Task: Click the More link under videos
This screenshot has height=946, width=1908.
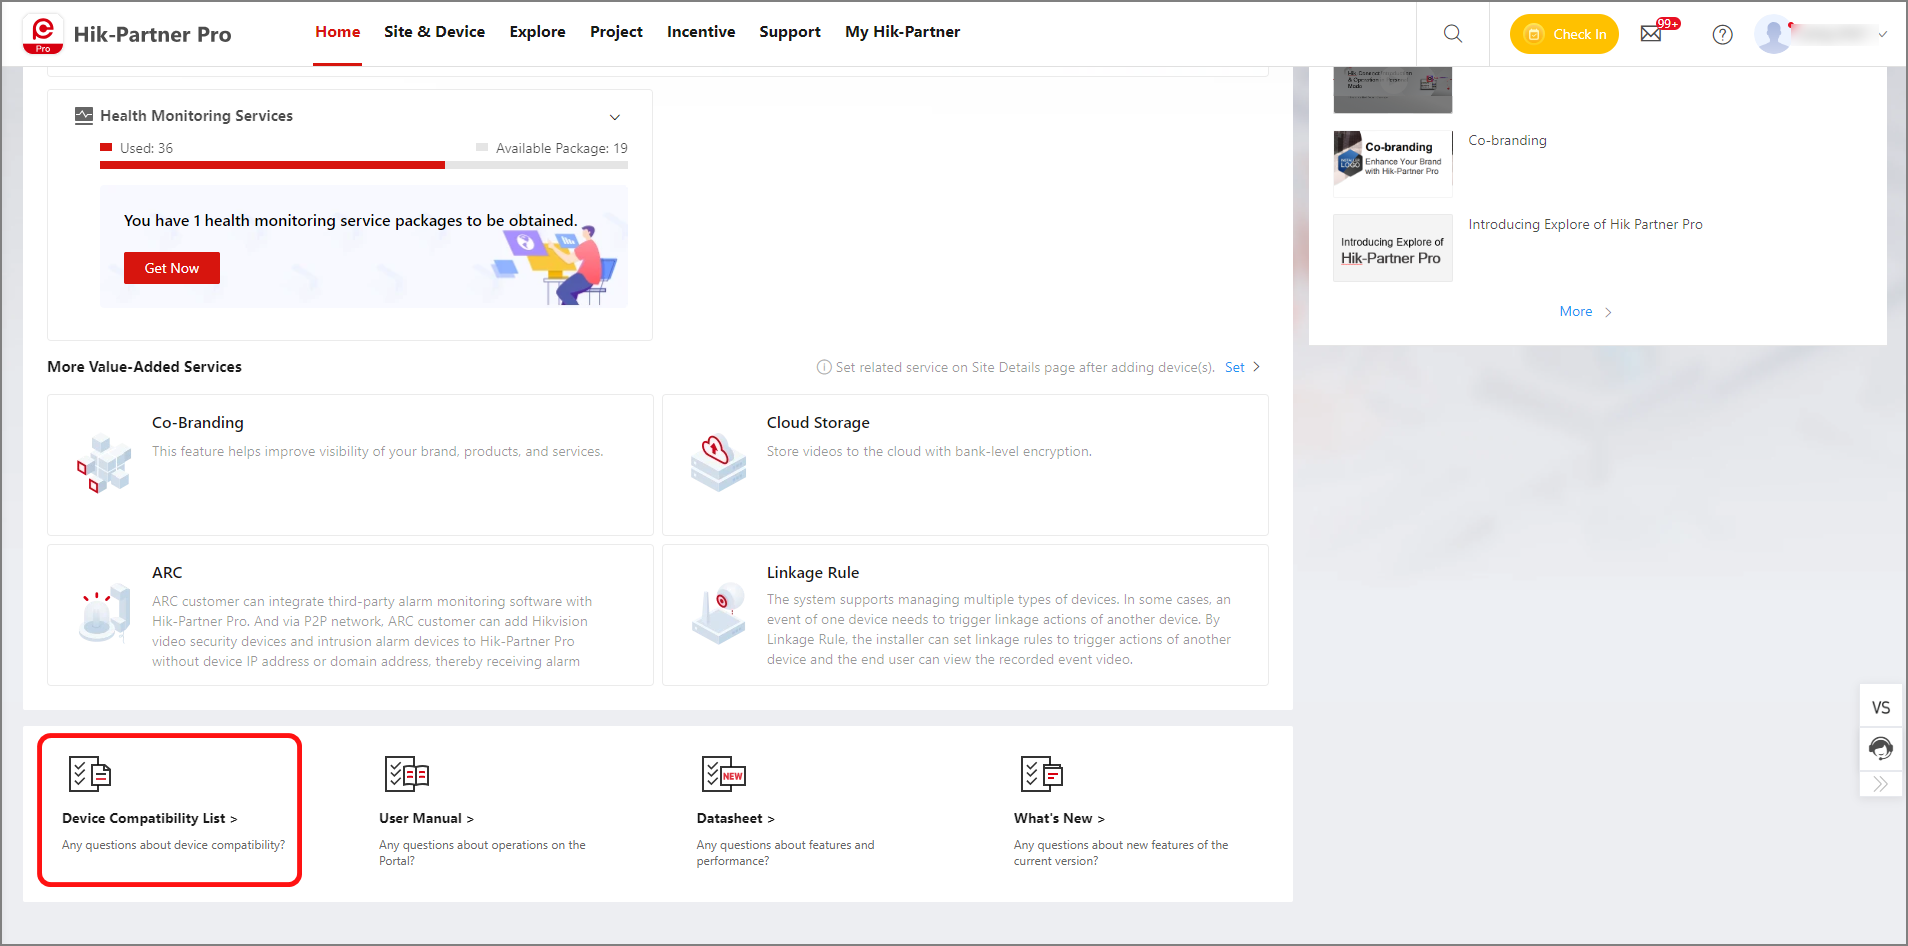Action: pyautogui.click(x=1576, y=312)
